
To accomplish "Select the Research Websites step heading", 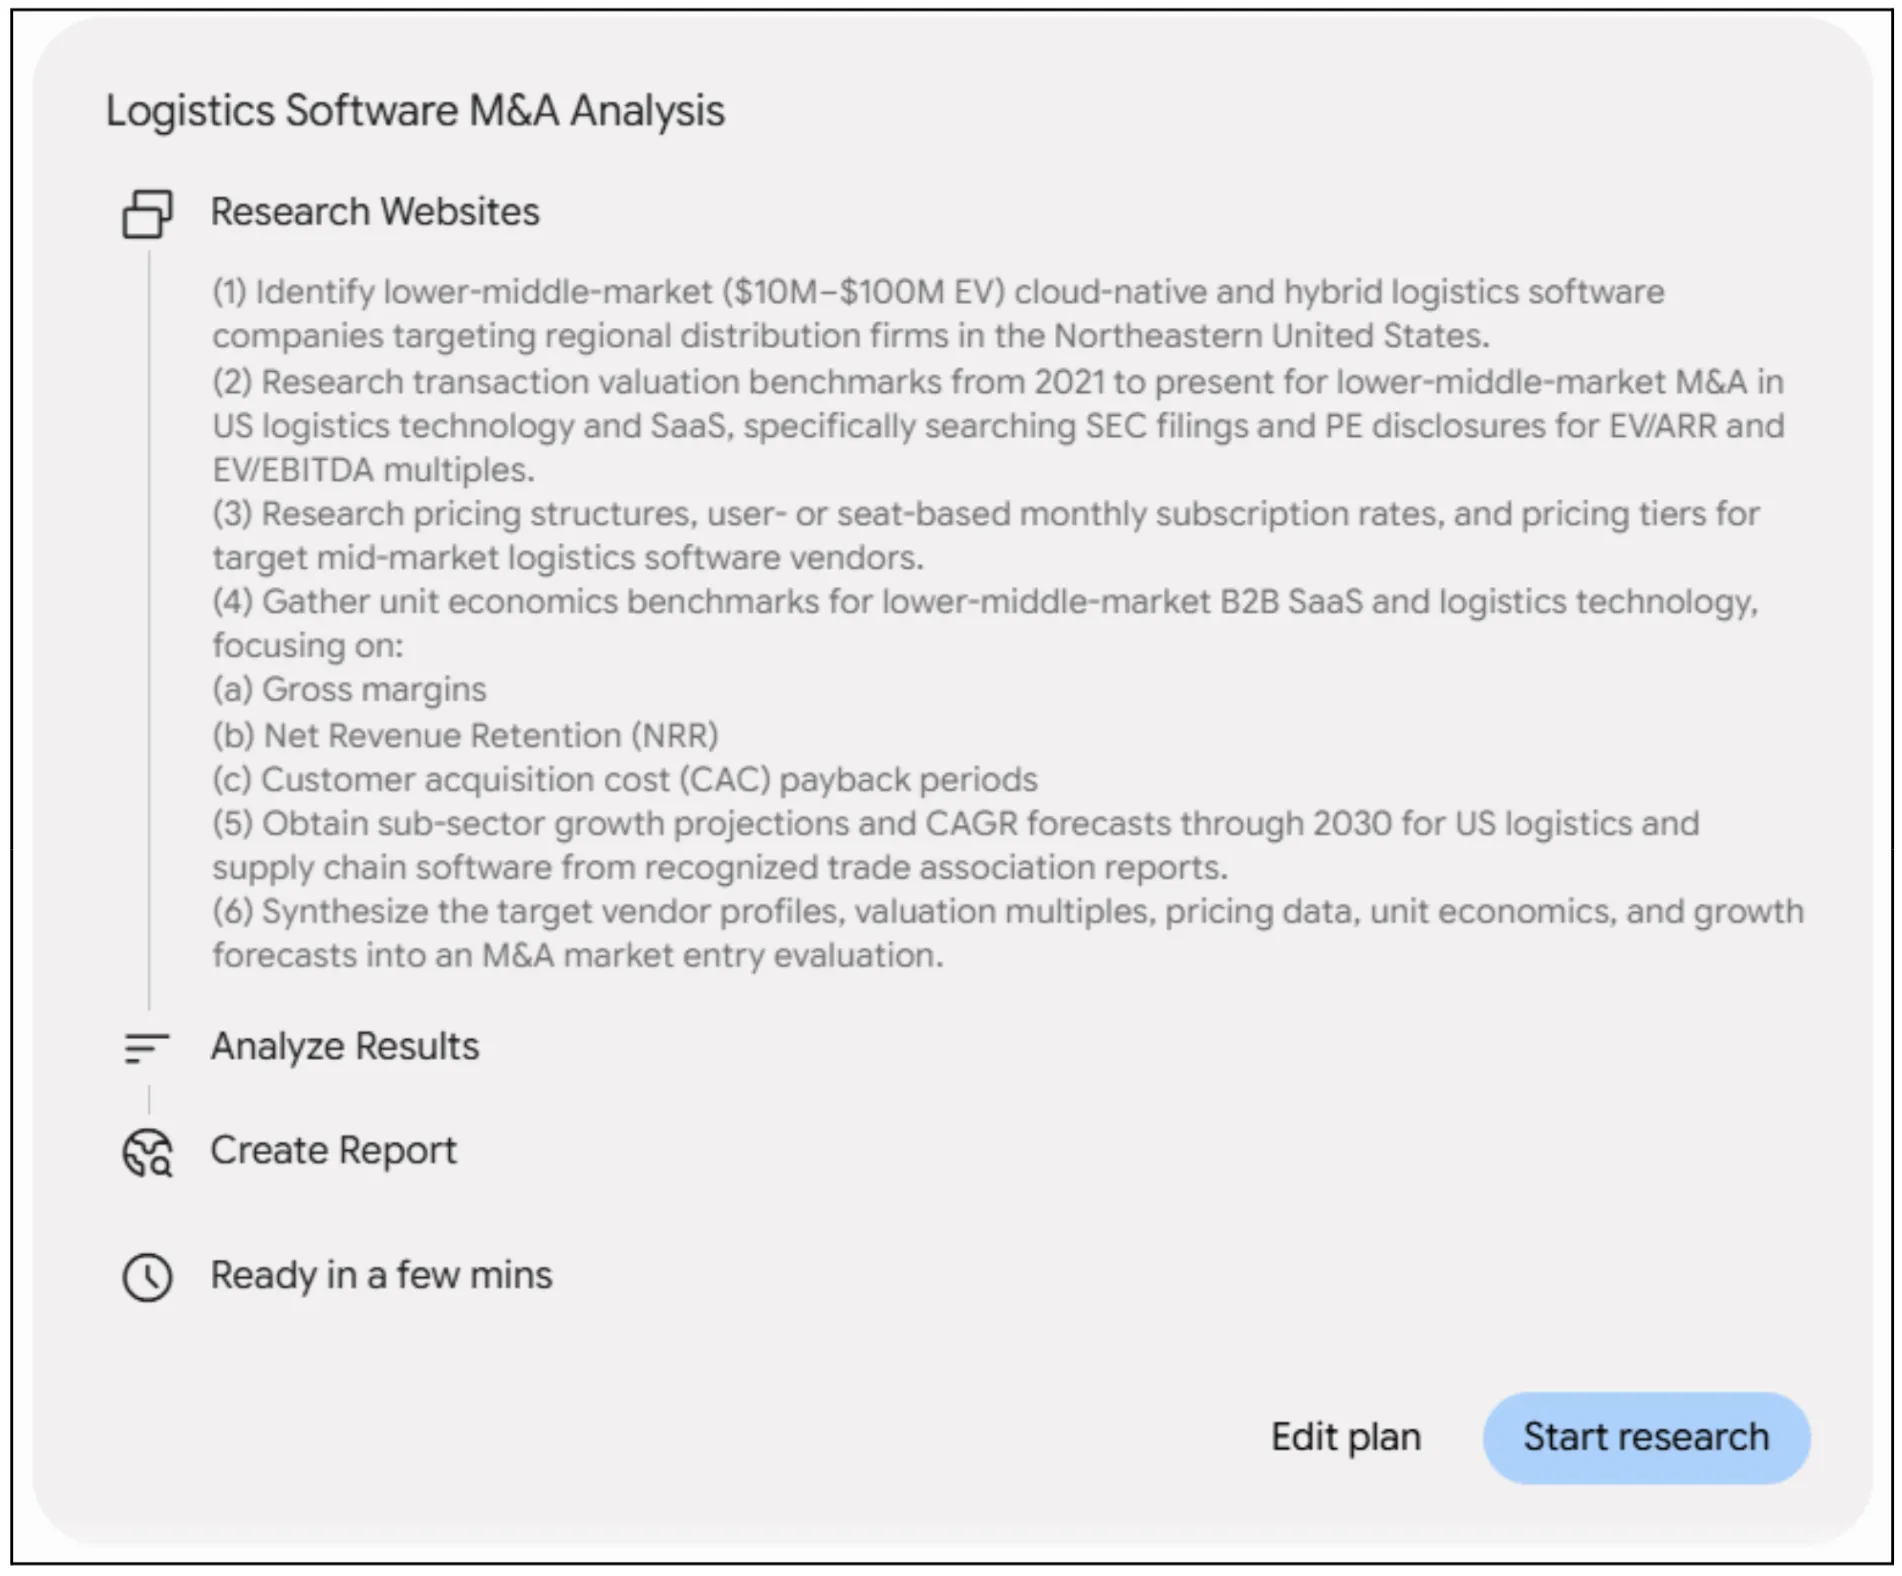I will point(375,212).
